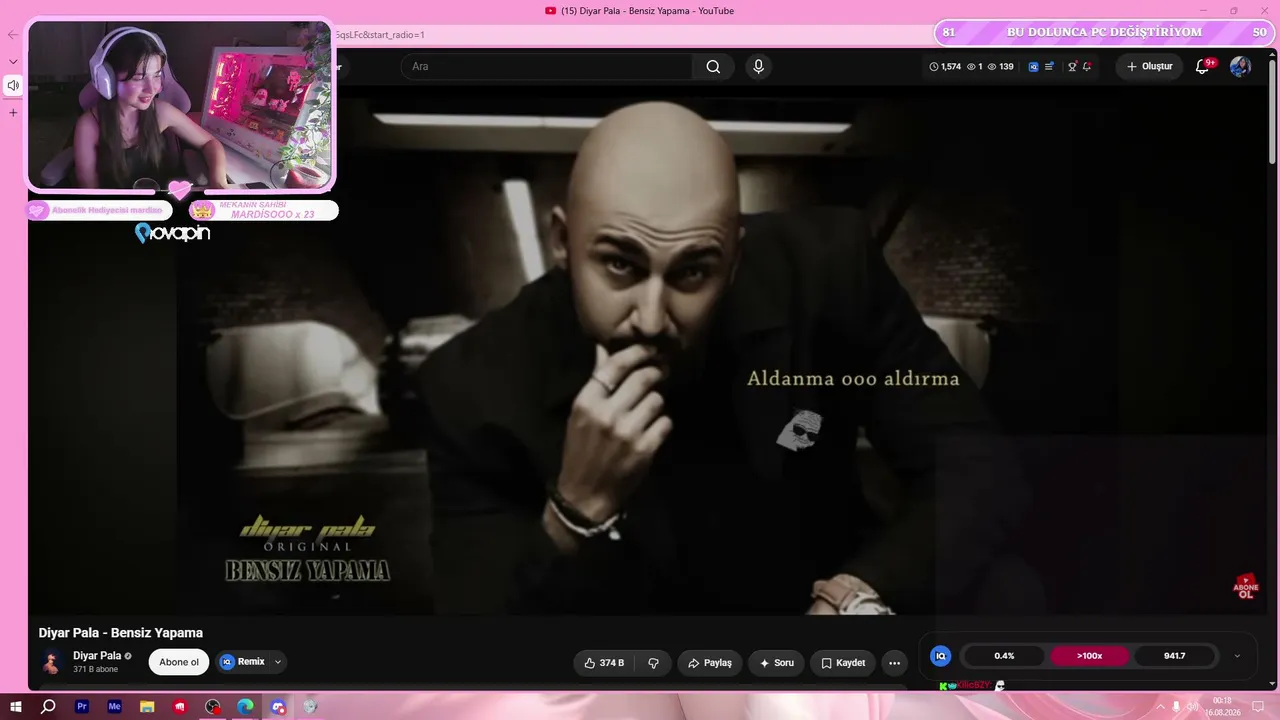Click the Oluştur create button

tap(1149, 67)
